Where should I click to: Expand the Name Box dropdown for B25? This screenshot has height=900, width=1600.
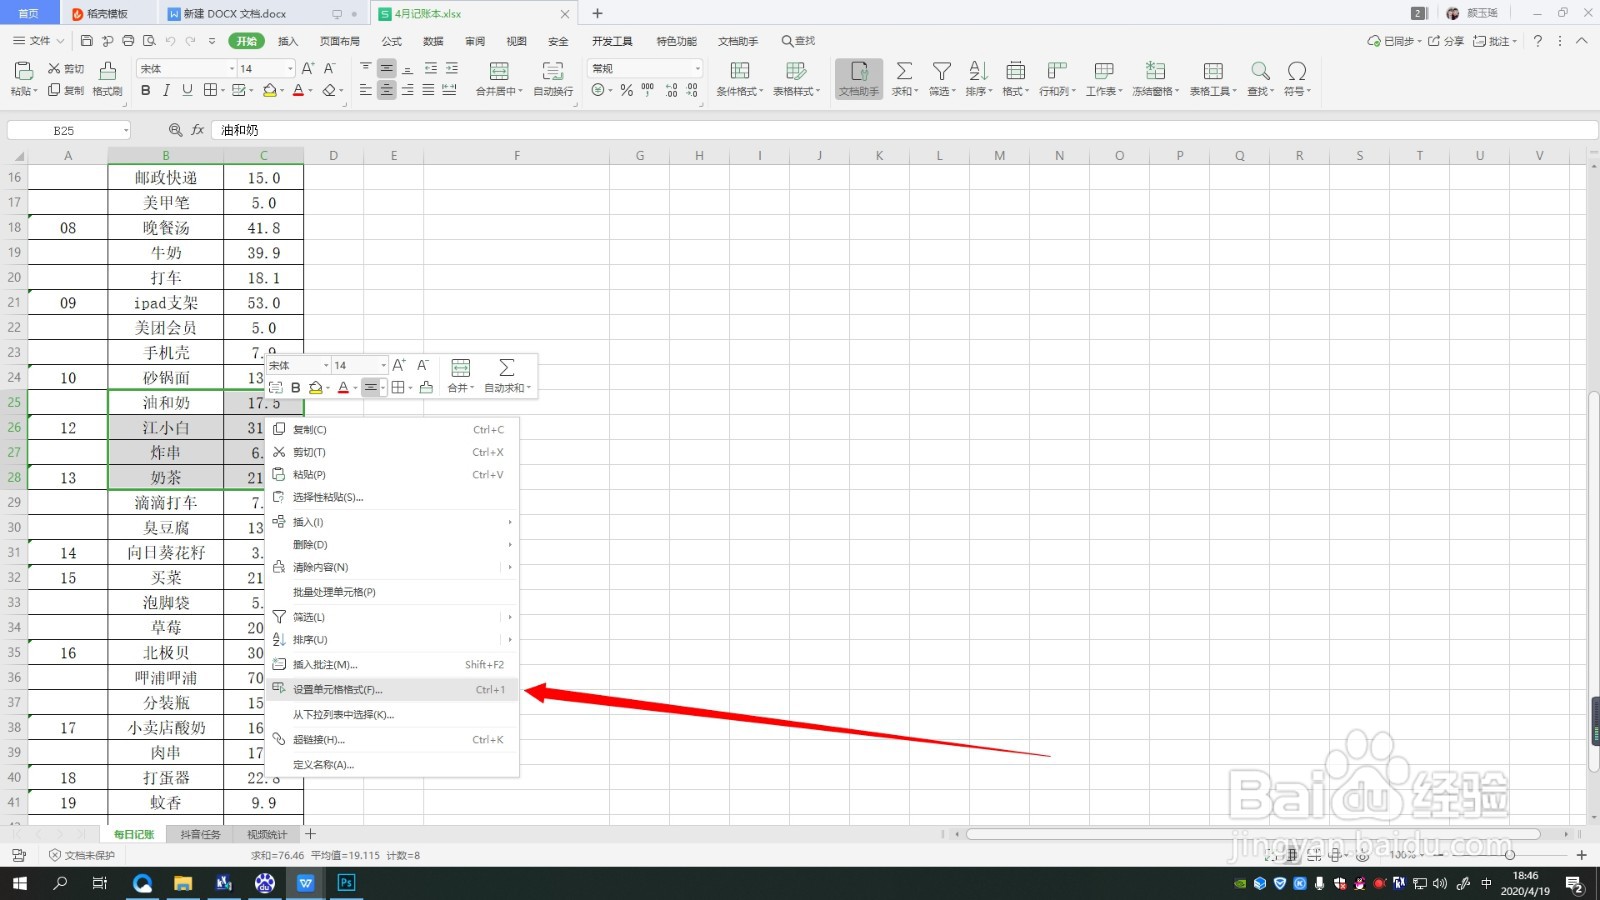coord(125,130)
